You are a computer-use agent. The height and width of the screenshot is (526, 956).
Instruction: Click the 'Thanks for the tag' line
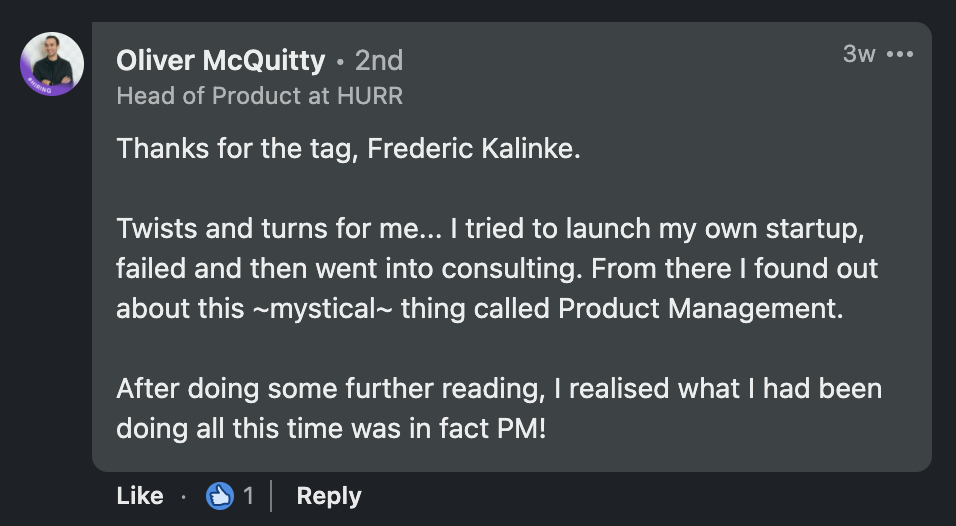pyautogui.click(x=238, y=149)
